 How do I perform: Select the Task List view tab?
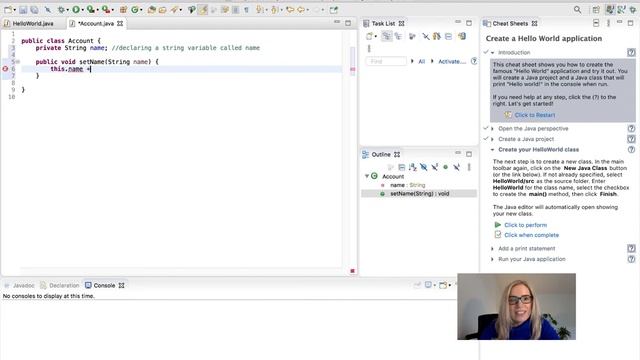pos(383,24)
